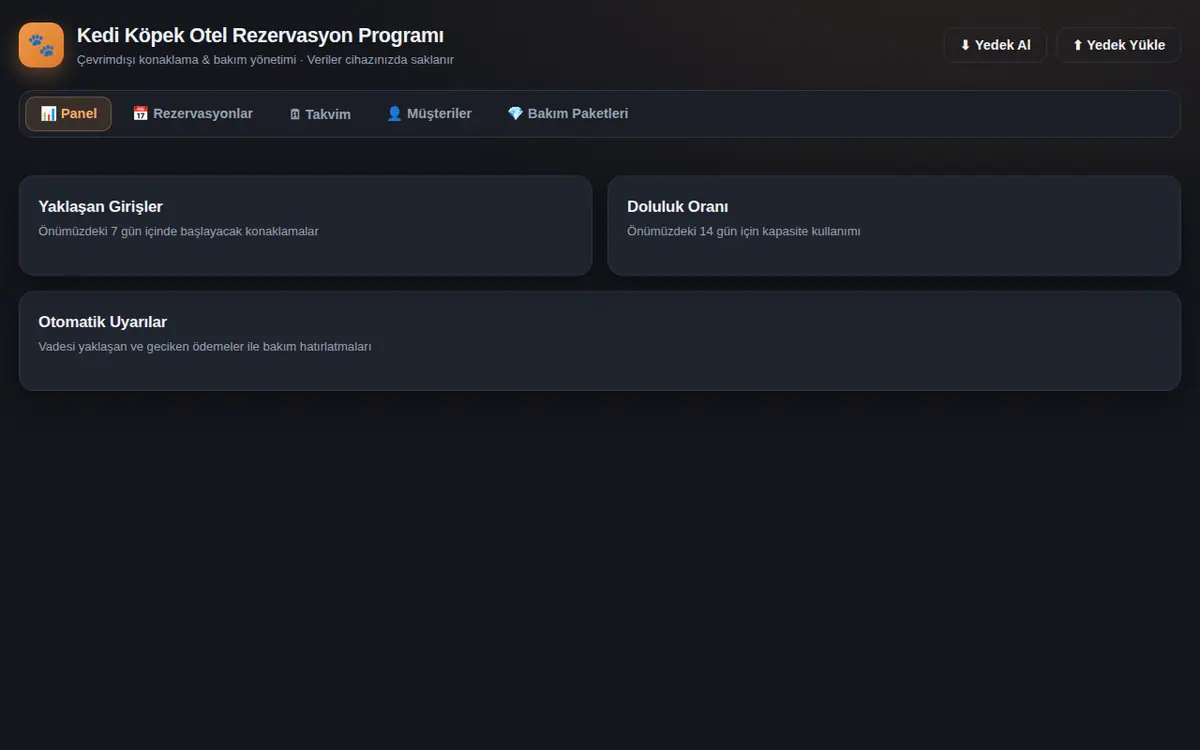Click text "Önümüzdeki 14 gün için kapasite kullanımı"

pos(744,231)
